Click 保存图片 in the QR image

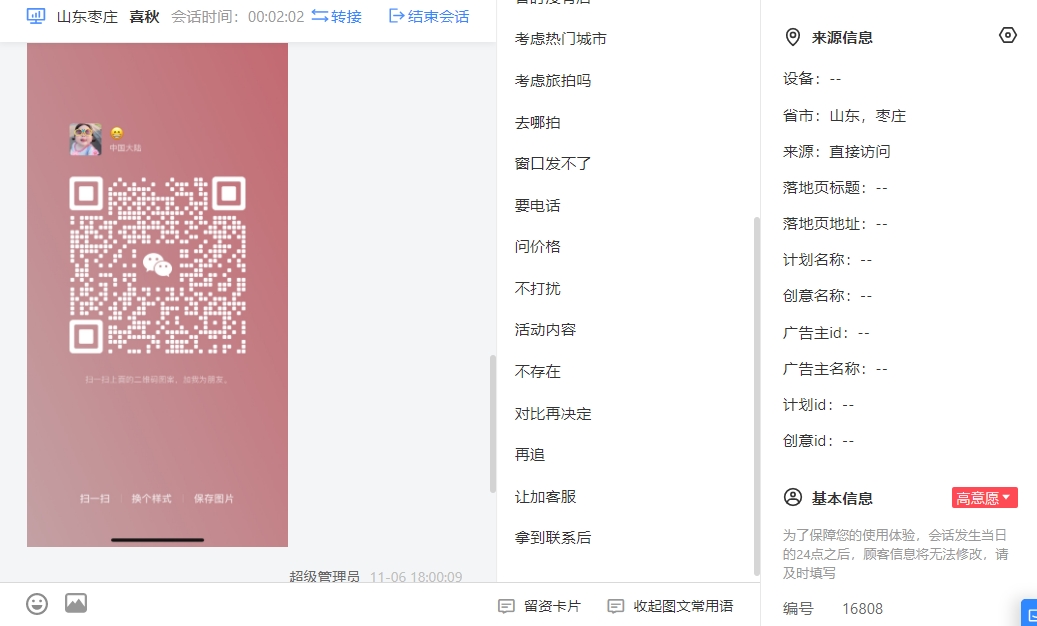click(x=214, y=499)
